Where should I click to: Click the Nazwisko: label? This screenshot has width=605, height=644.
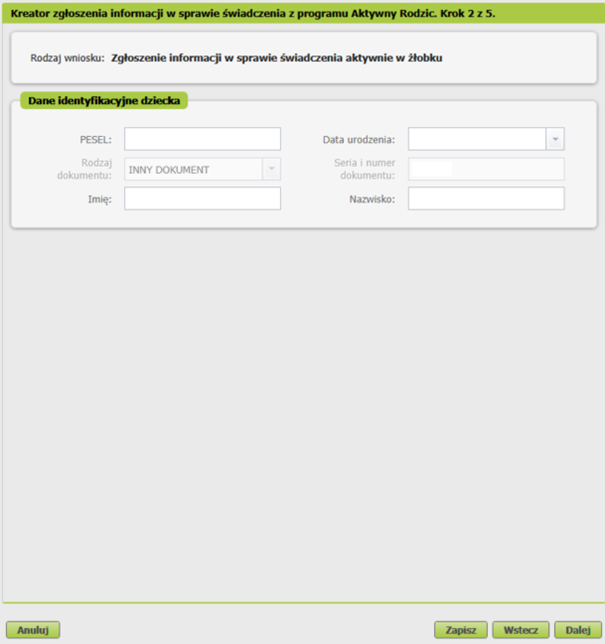(x=372, y=199)
